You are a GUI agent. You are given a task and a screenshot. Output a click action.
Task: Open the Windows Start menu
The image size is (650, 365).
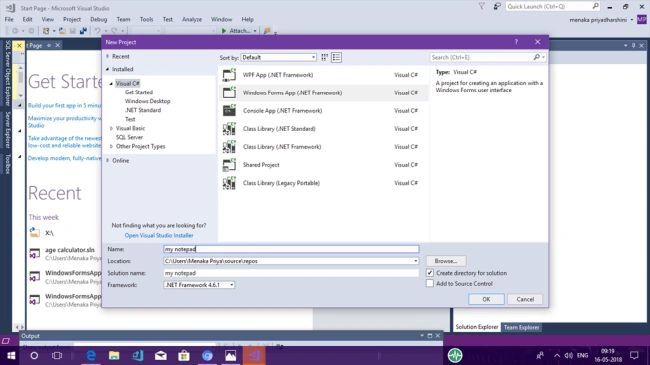click(x=11, y=355)
